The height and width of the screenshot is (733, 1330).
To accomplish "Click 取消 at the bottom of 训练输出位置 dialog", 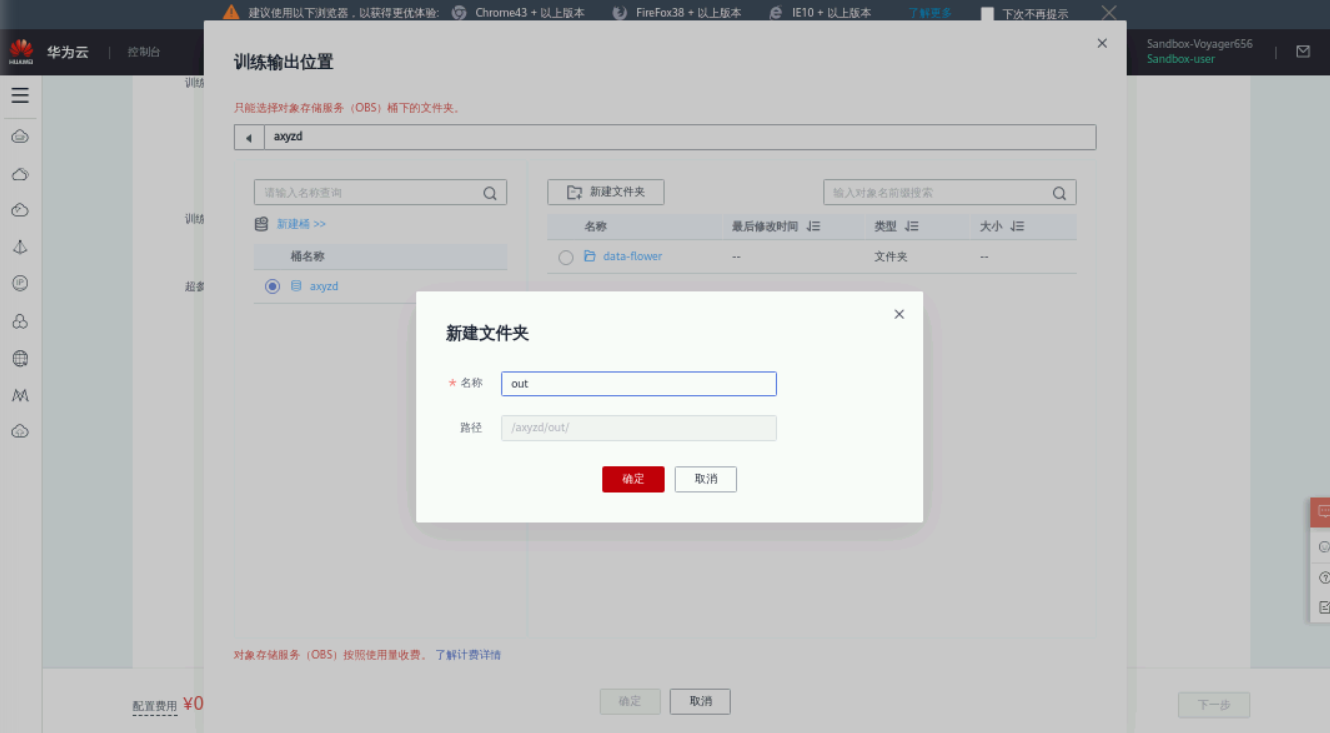I will point(701,702).
